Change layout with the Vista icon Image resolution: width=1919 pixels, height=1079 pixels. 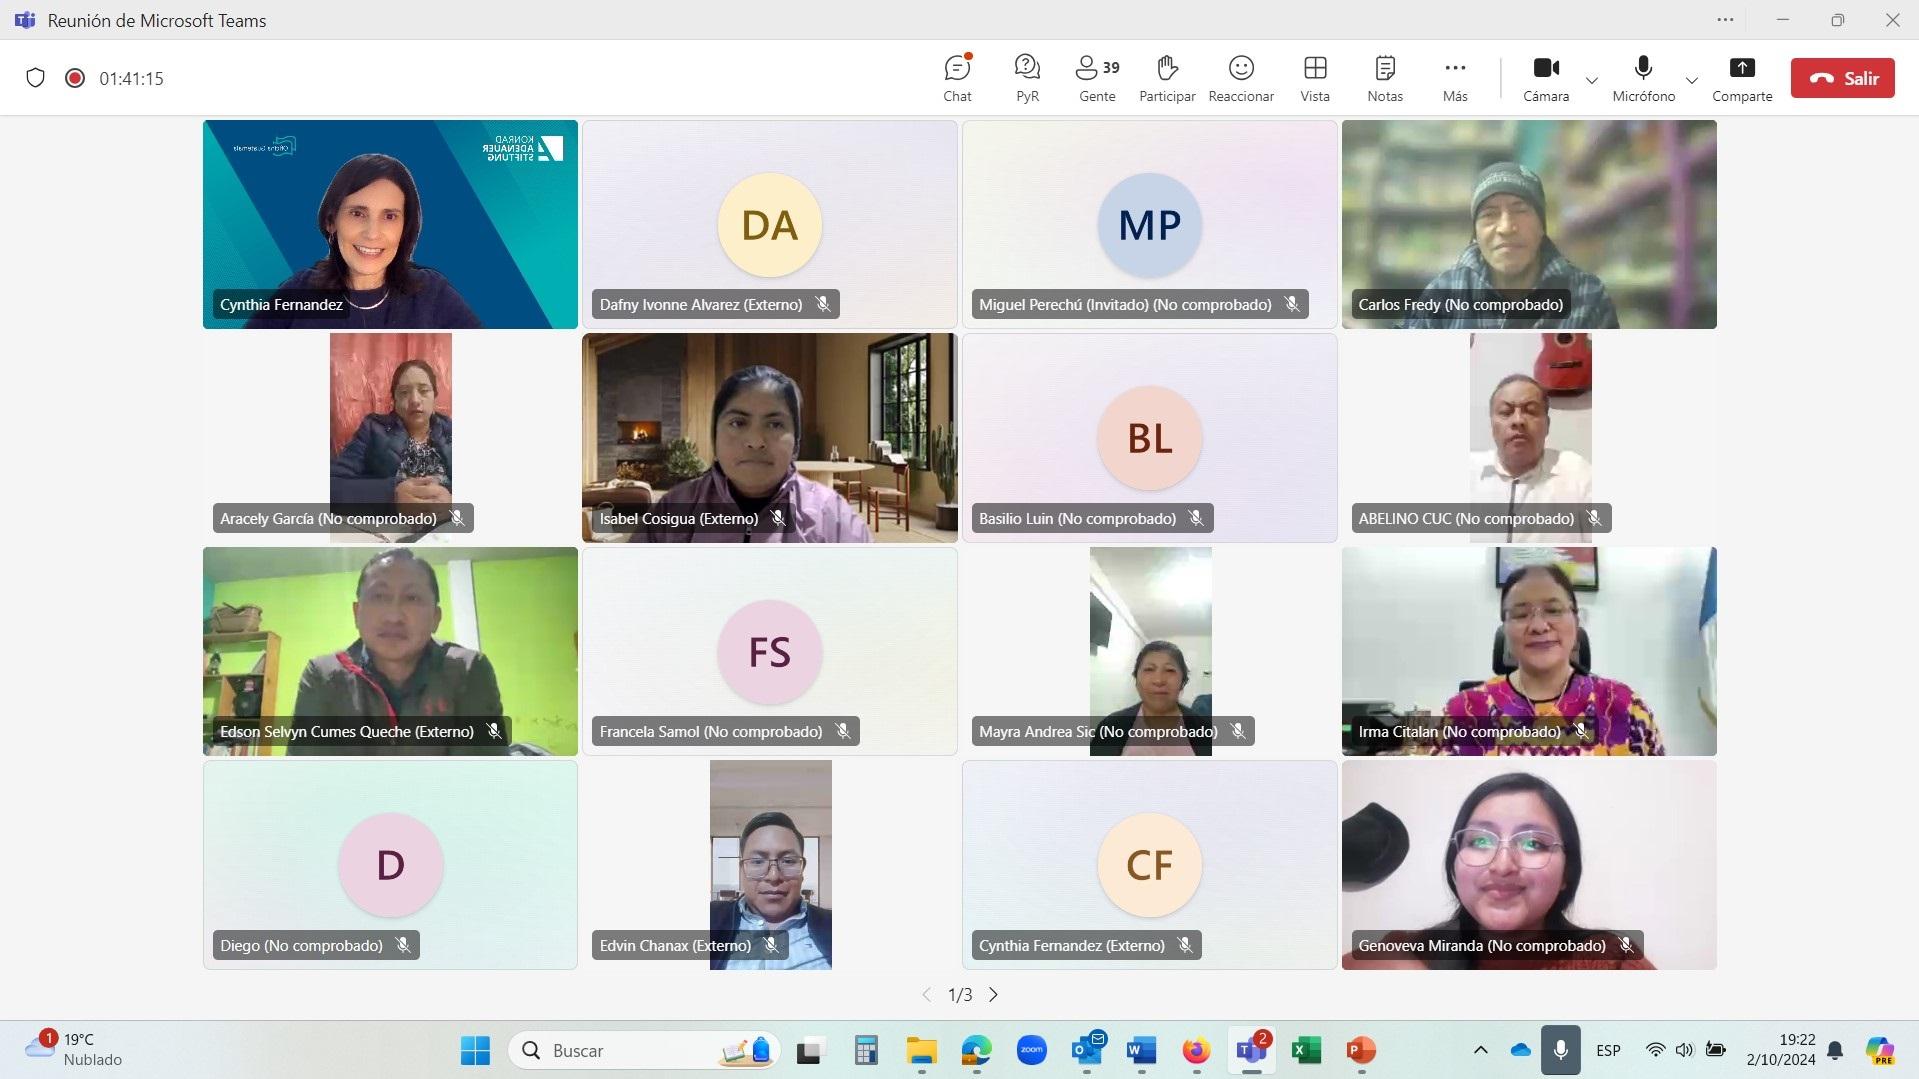[1315, 78]
